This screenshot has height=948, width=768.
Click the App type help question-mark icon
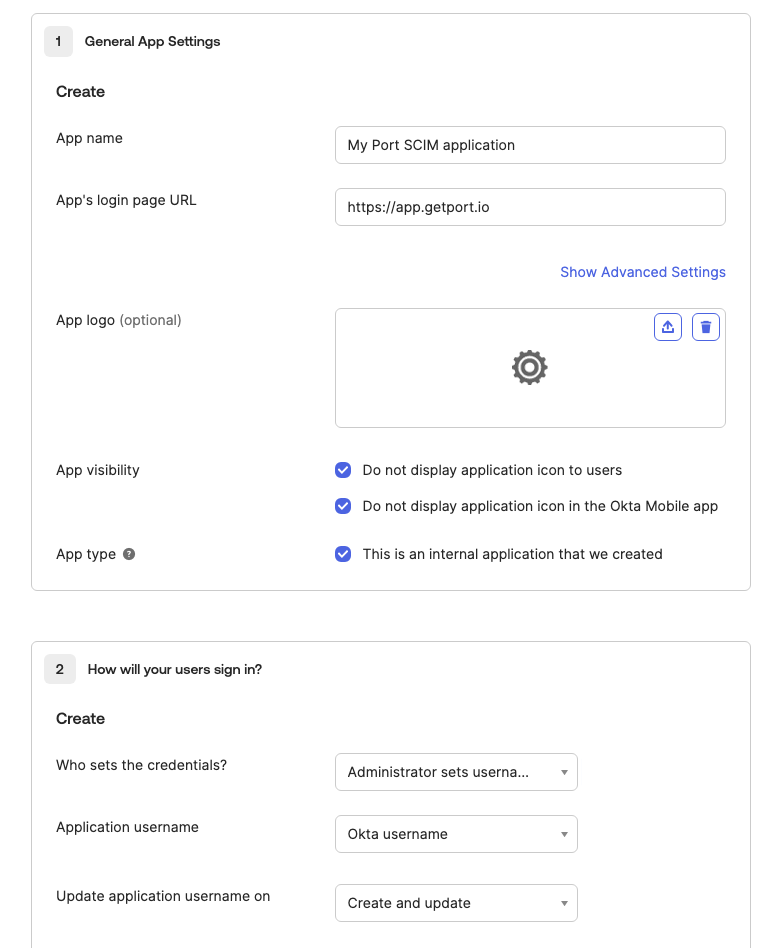[x=129, y=554]
